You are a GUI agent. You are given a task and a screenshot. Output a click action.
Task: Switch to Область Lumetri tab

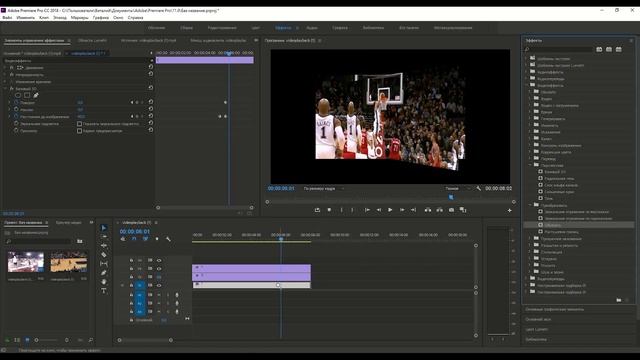[x=92, y=40]
